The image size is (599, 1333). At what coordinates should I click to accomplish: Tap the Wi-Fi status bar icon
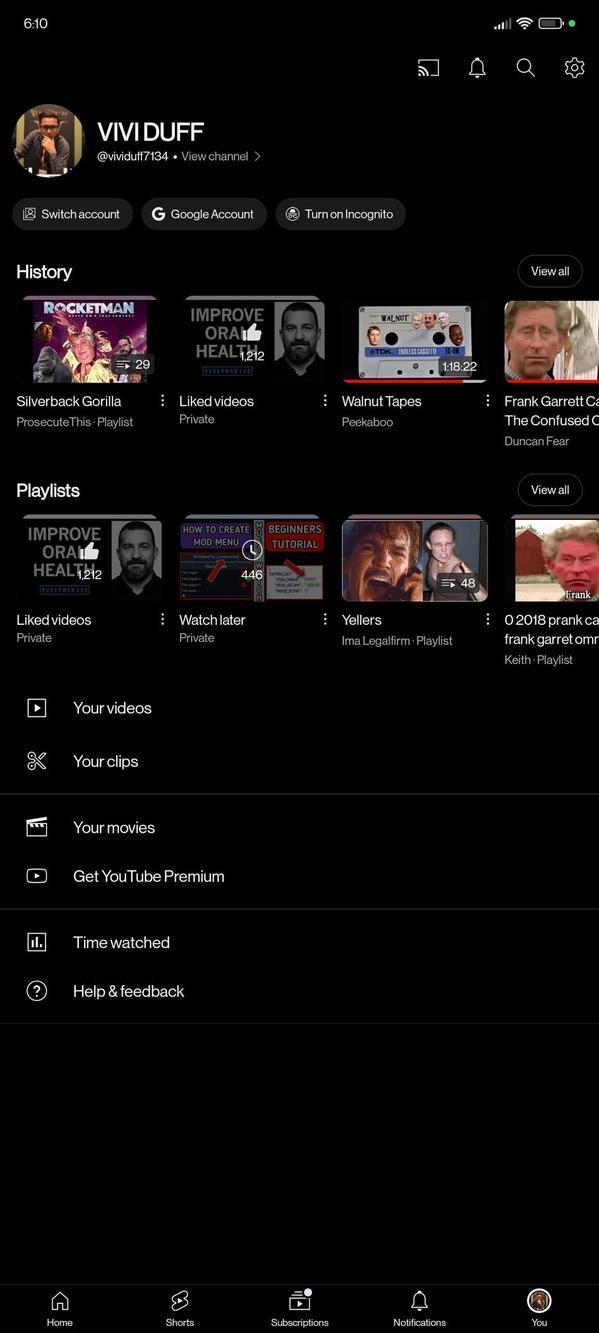525,23
